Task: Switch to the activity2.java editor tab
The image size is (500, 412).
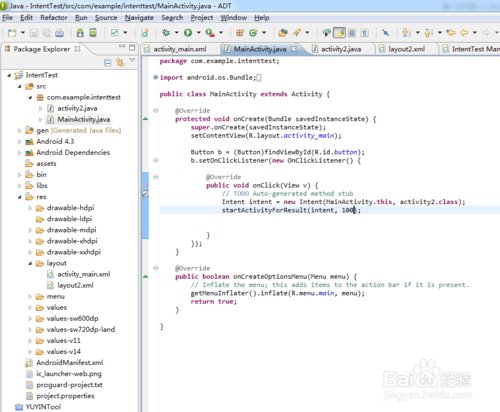Action: (x=337, y=49)
